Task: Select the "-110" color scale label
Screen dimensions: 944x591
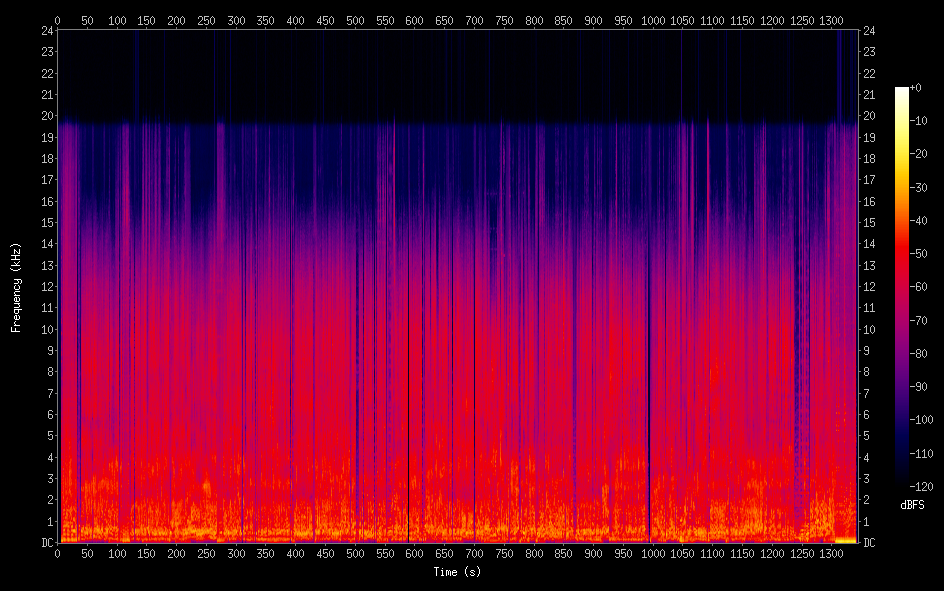Action: [x=921, y=454]
